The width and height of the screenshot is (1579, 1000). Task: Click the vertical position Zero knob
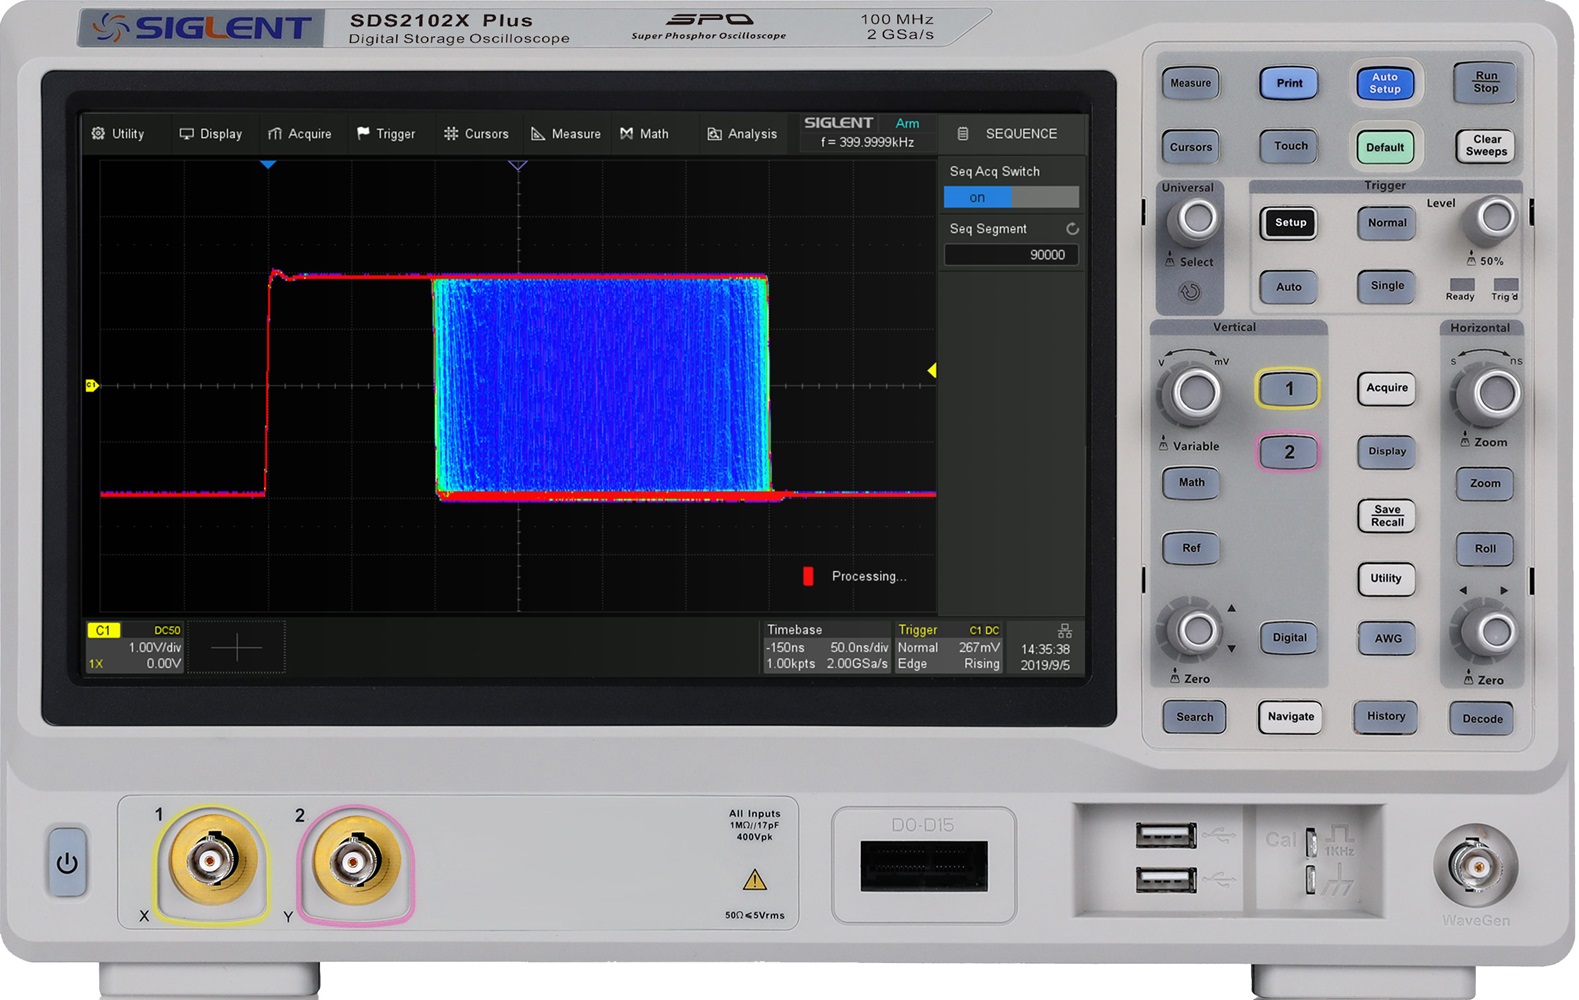click(1196, 631)
